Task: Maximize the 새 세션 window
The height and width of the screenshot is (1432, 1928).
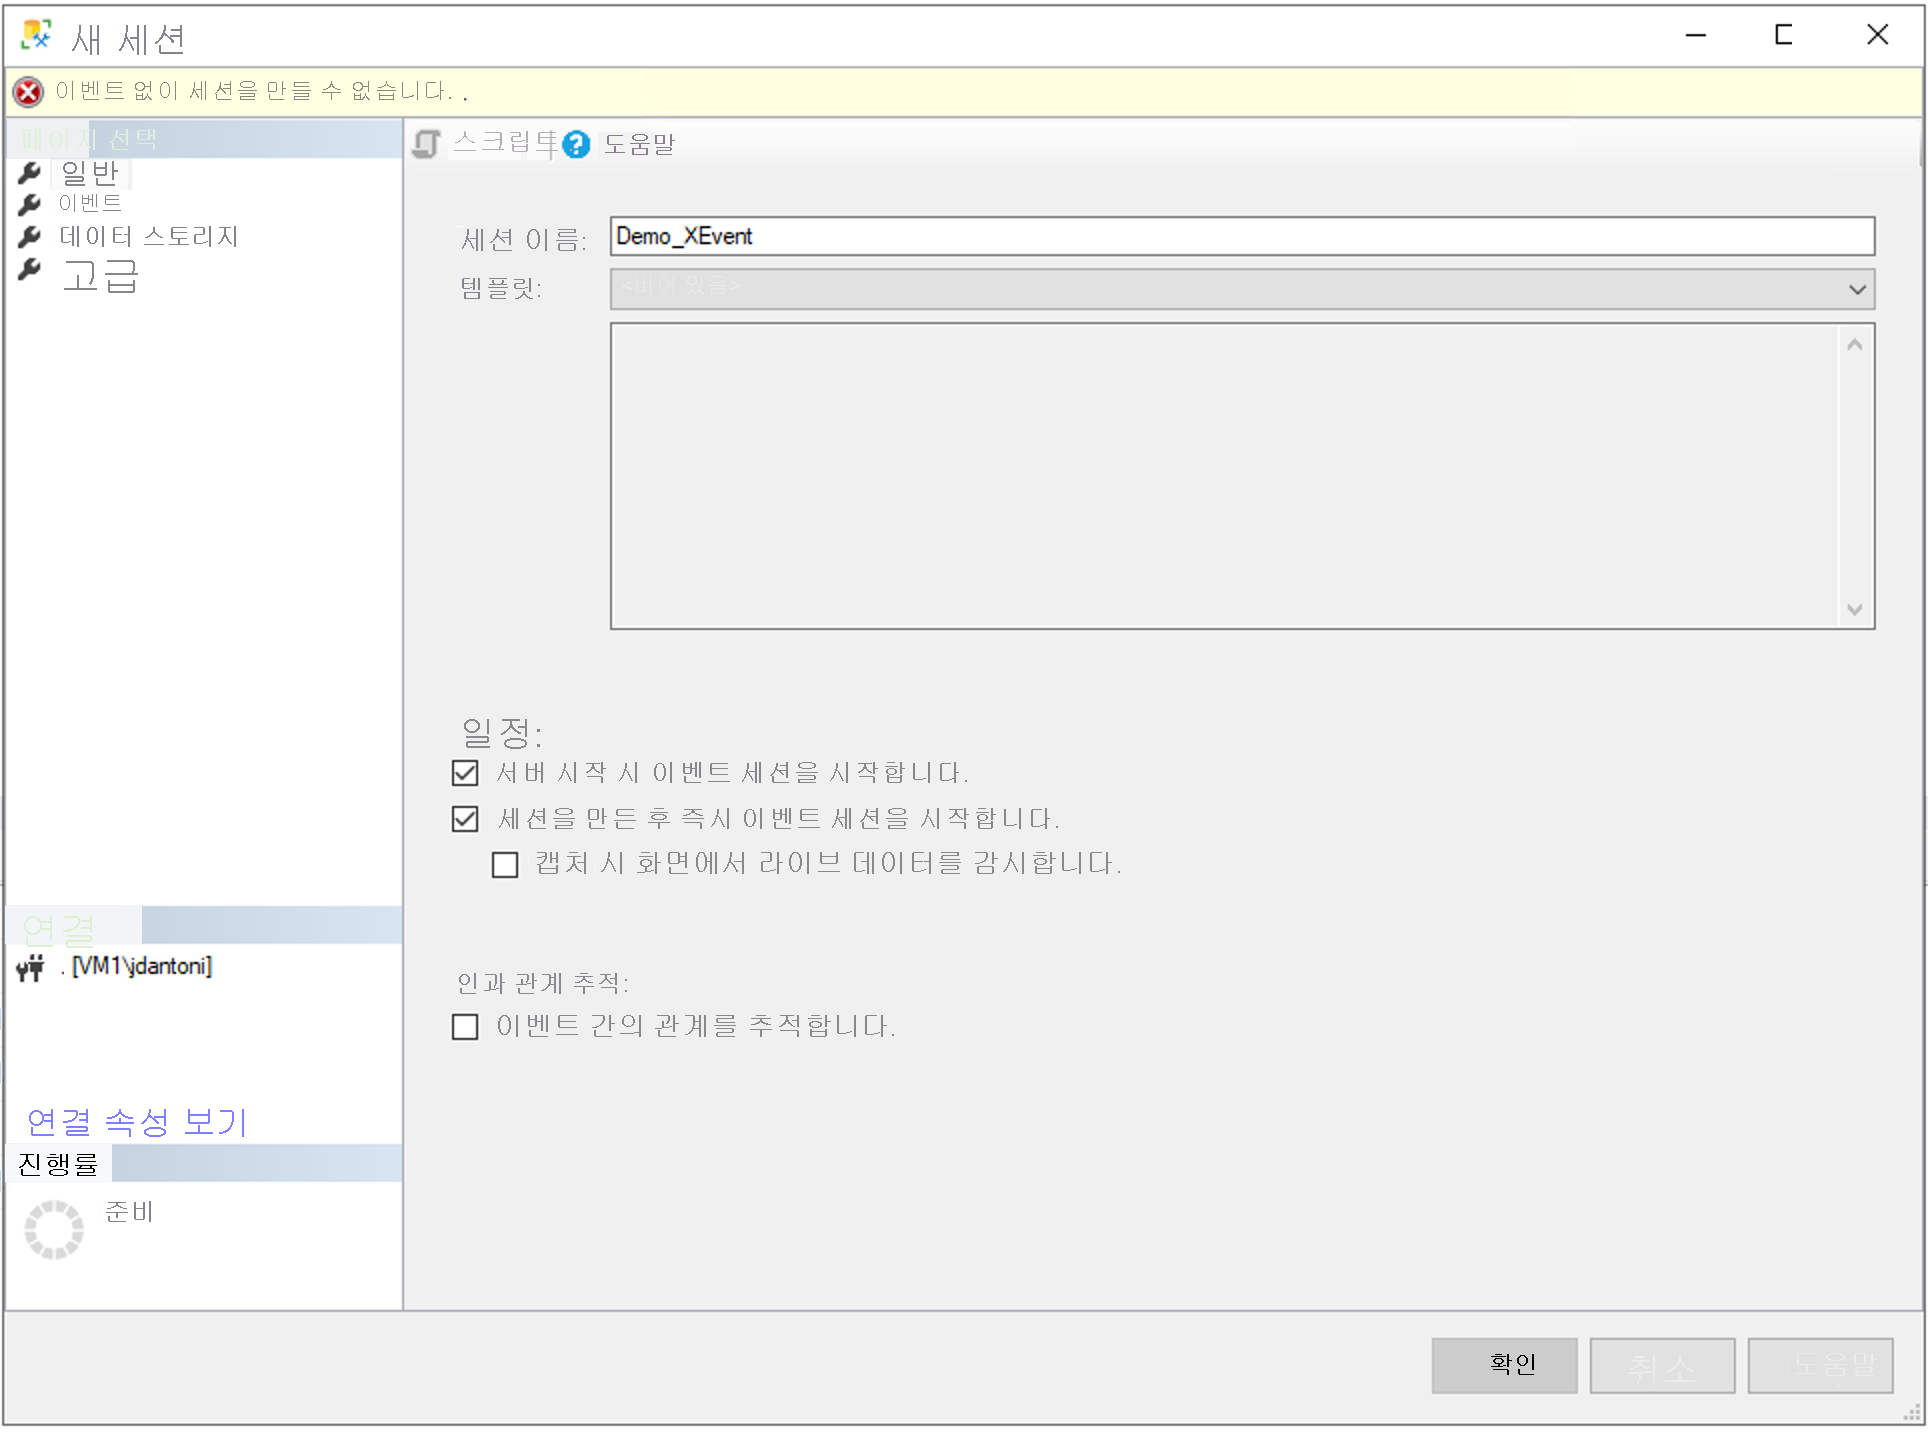Action: 1783,35
